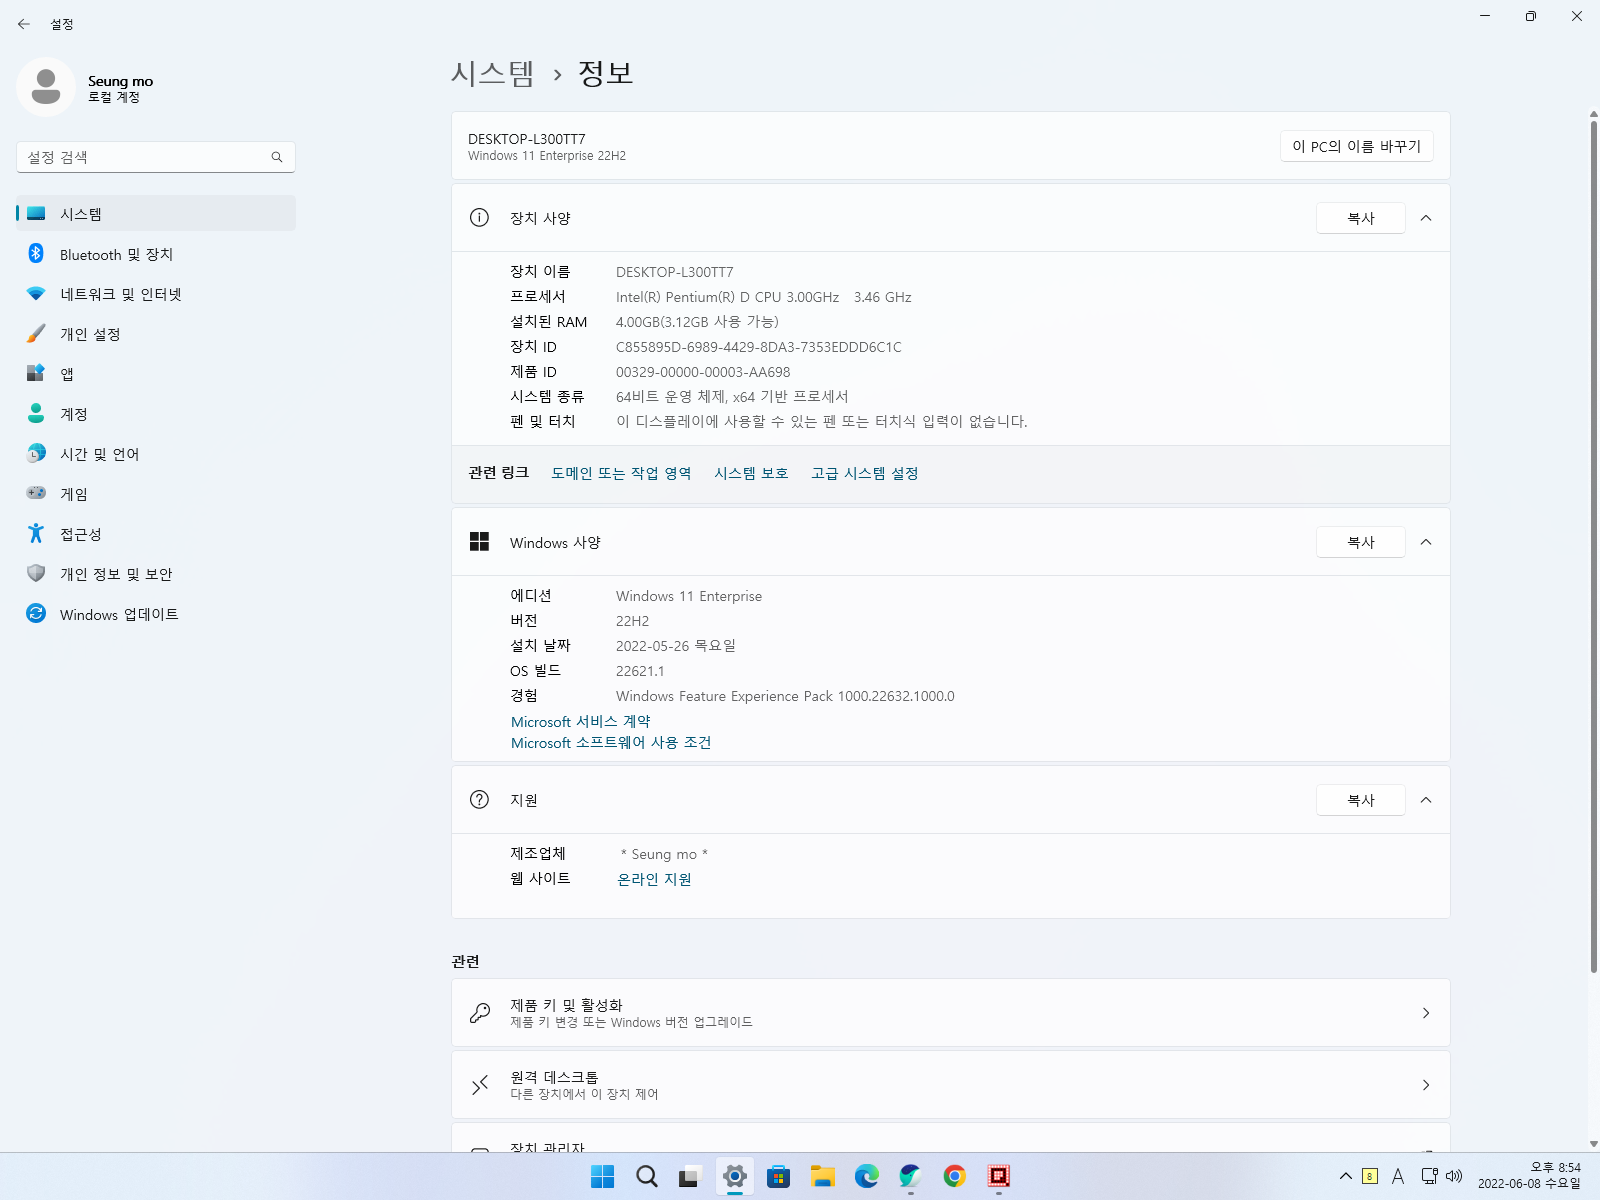Screen dimensions: 1600x1200
Task: Open 개인 설정 in the sidebar
Action: pyautogui.click(x=156, y=334)
